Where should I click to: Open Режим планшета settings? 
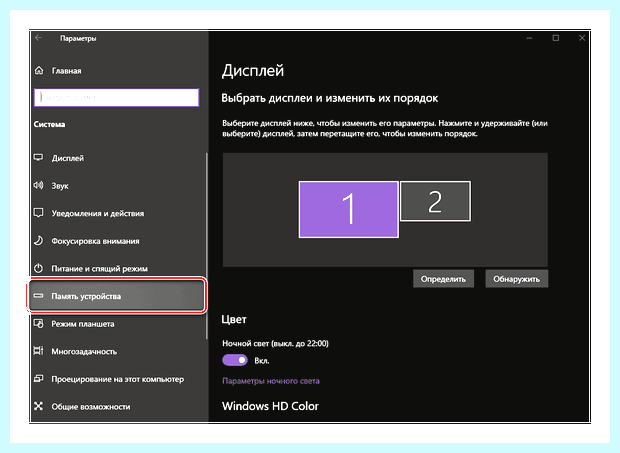coord(83,324)
